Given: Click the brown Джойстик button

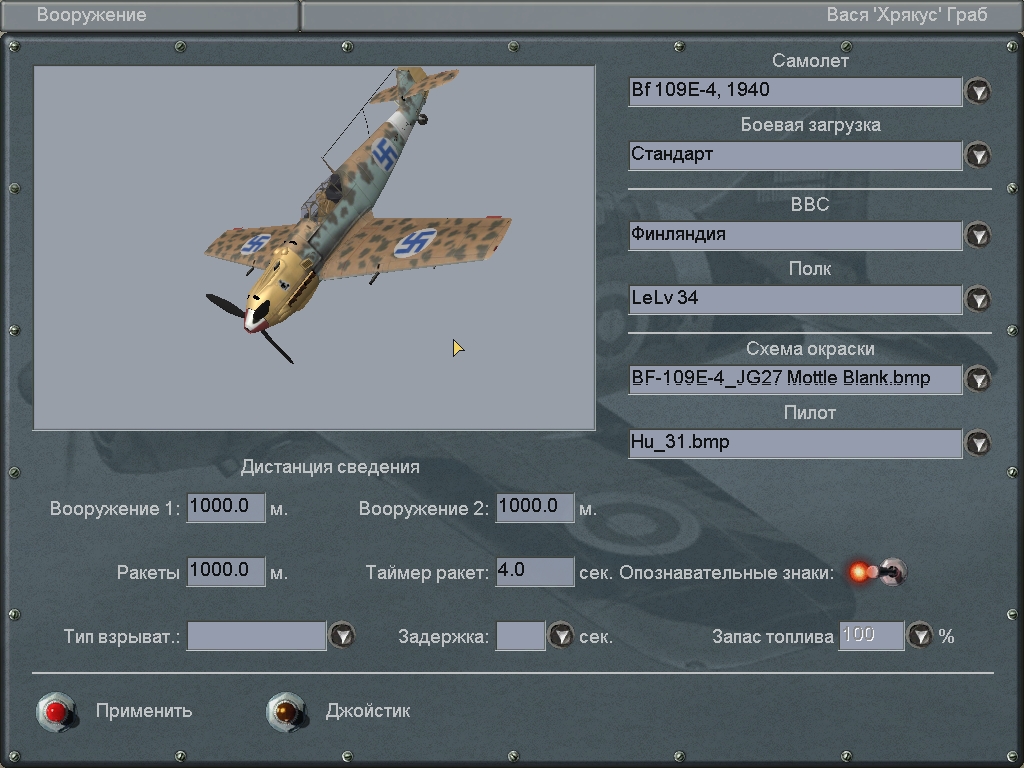Looking at the screenshot, I should (x=287, y=711).
